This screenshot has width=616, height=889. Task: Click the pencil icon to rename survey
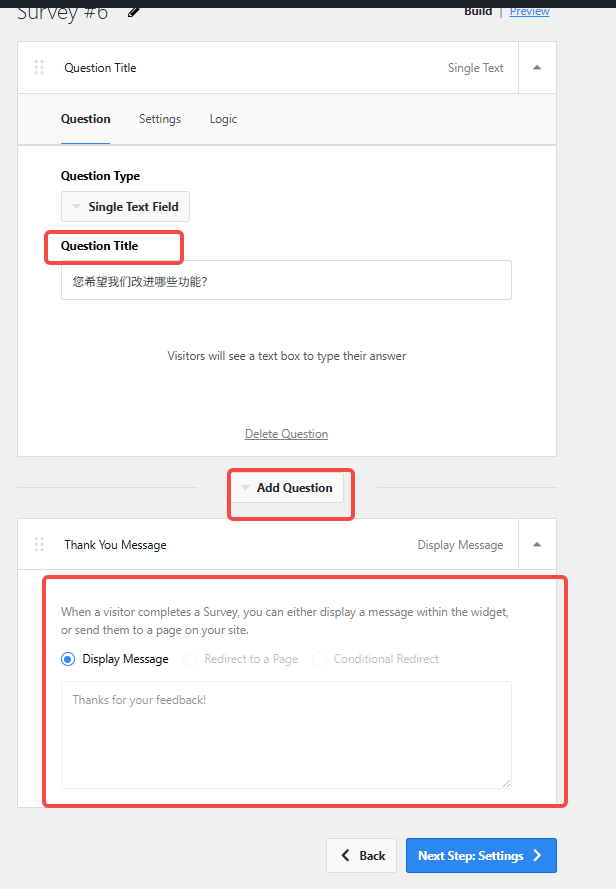click(134, 11)
